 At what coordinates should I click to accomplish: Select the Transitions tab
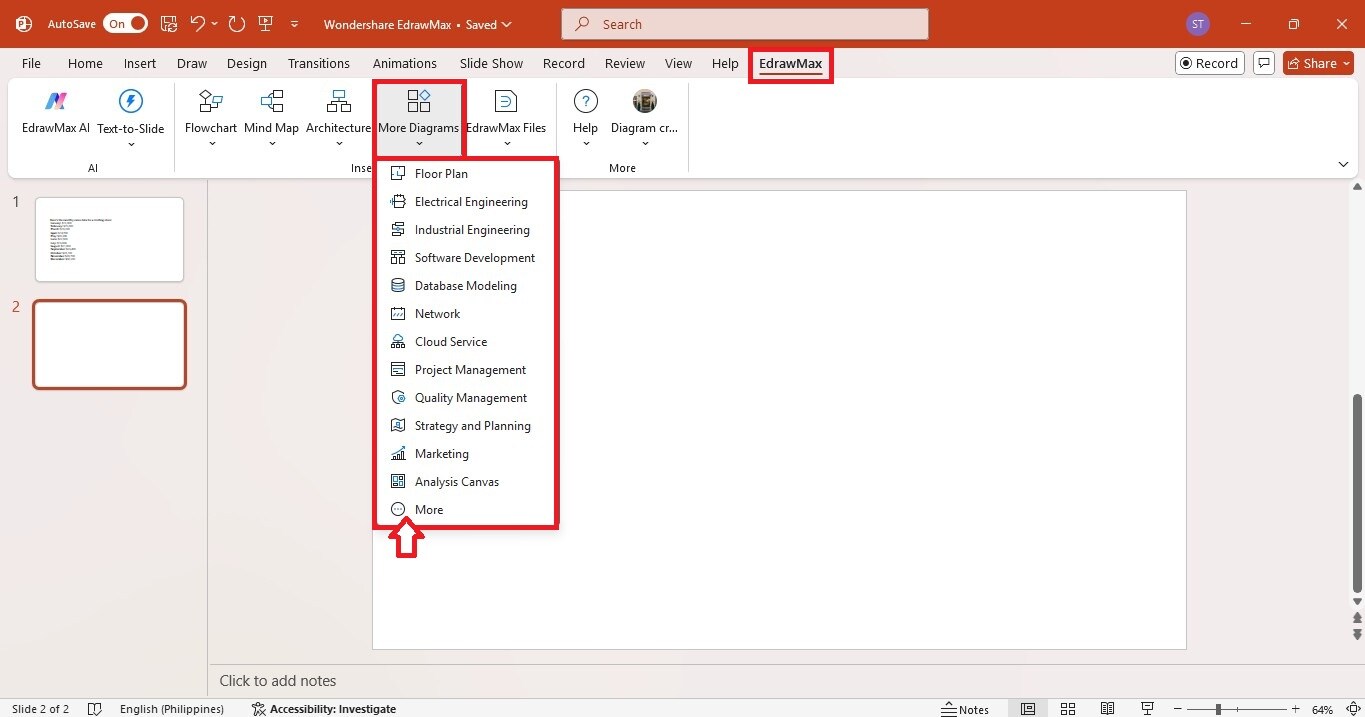[x=319, y=63]
